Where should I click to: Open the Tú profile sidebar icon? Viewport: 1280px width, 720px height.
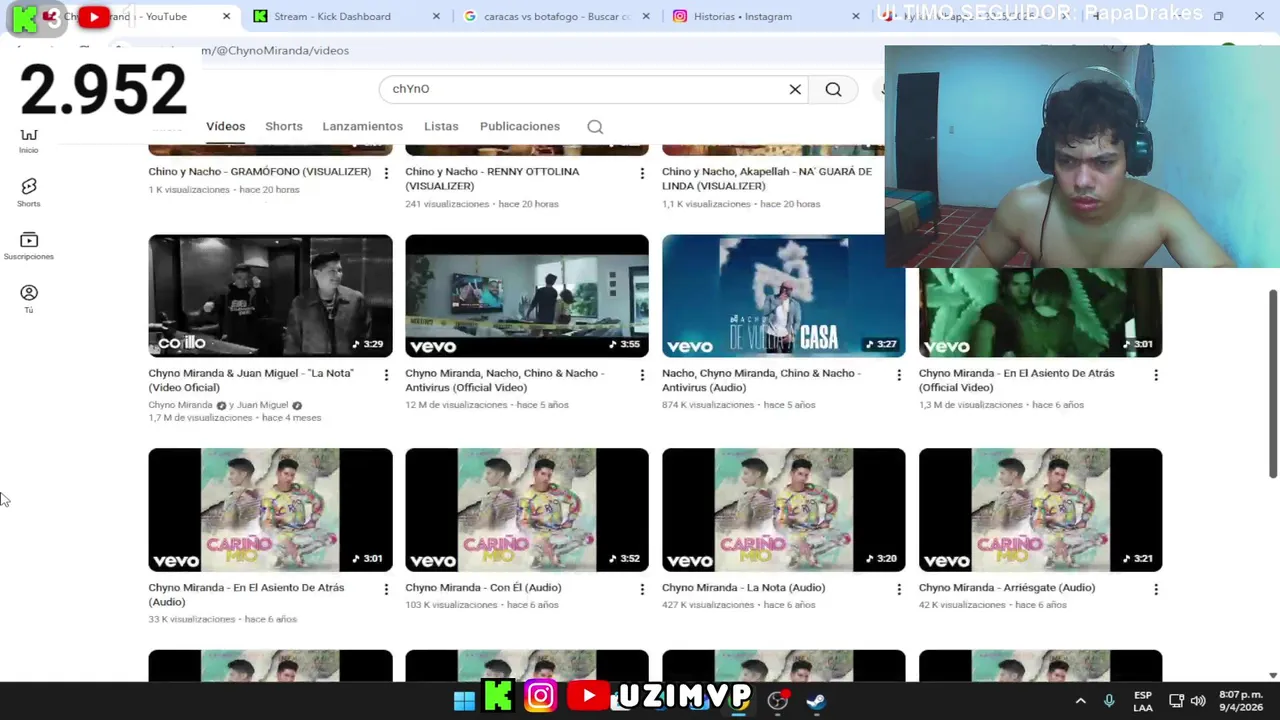click(x=28, y=299)
